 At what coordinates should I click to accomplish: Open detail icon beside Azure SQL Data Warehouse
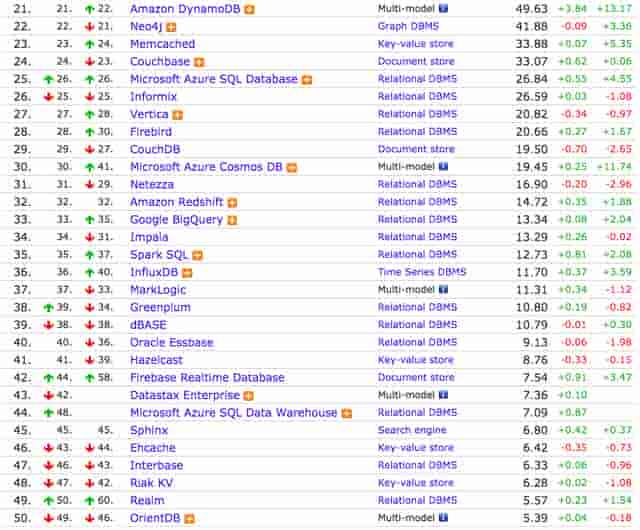(347, 414)
